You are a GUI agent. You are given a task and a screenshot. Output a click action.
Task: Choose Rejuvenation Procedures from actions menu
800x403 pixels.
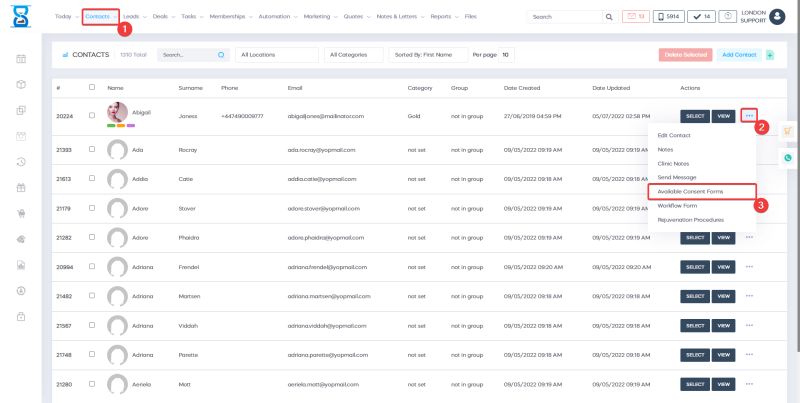[690, 220]
